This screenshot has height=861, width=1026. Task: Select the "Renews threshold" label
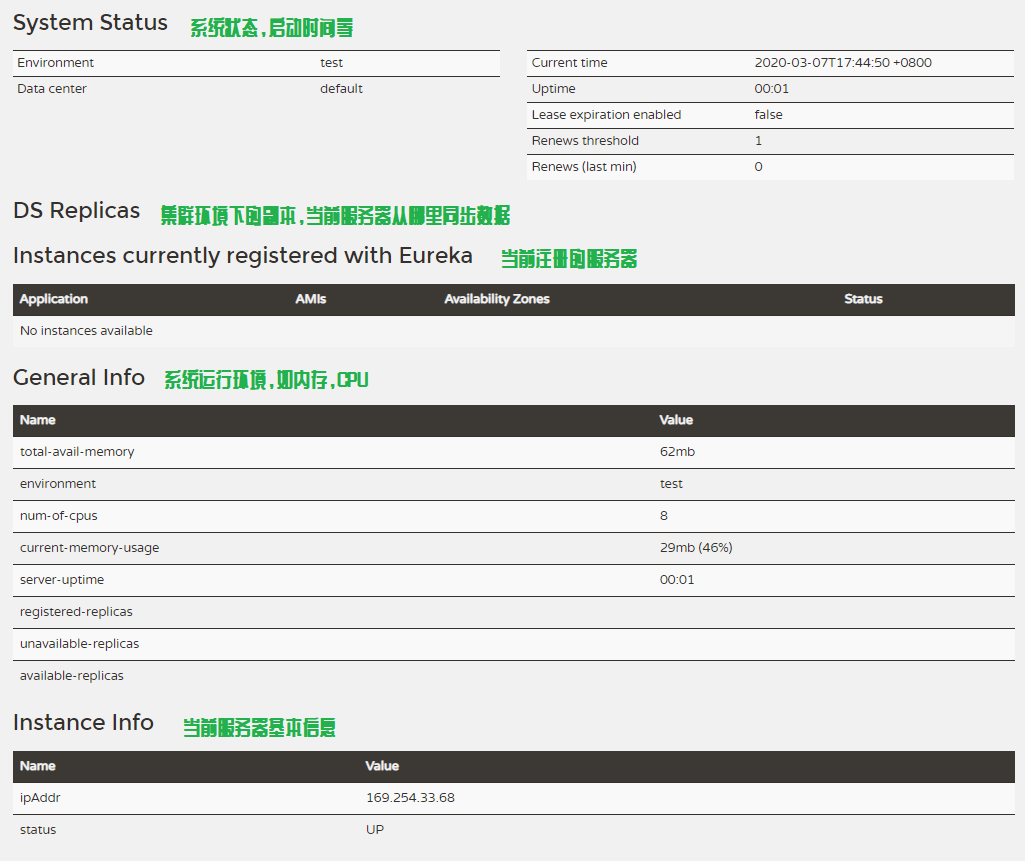point(585,141)
